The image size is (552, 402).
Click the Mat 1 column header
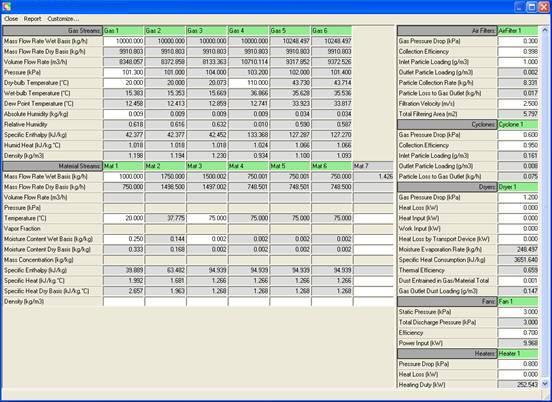point(124,166)
